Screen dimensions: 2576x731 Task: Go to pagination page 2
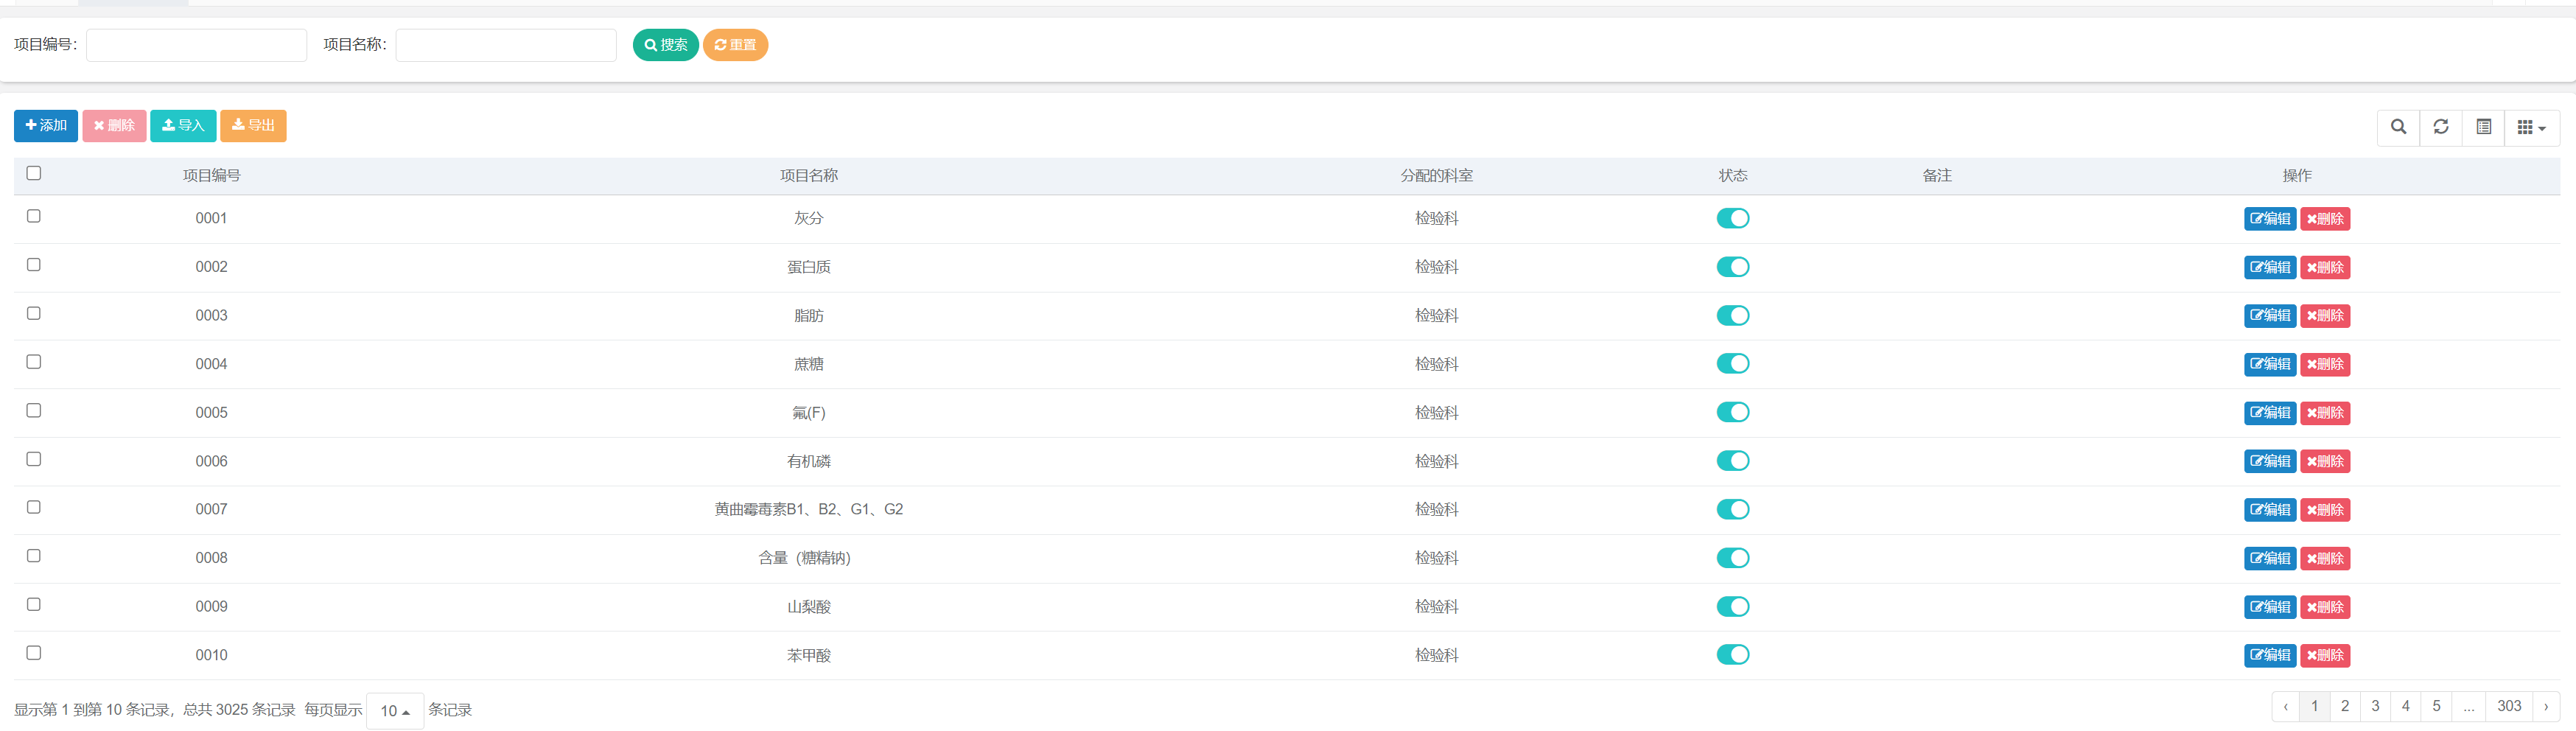click(2345, 706)
